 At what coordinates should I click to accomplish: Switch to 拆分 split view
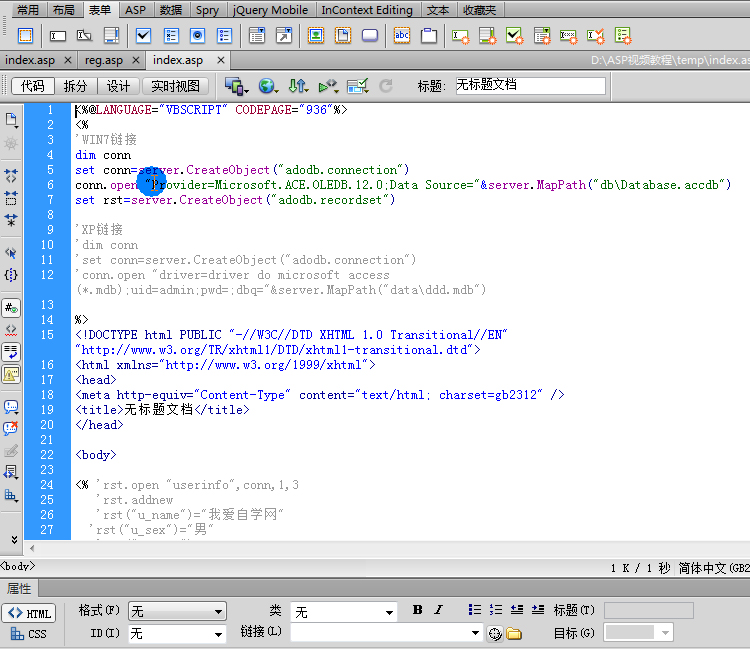pyautogui.click(x=76, y=86)
